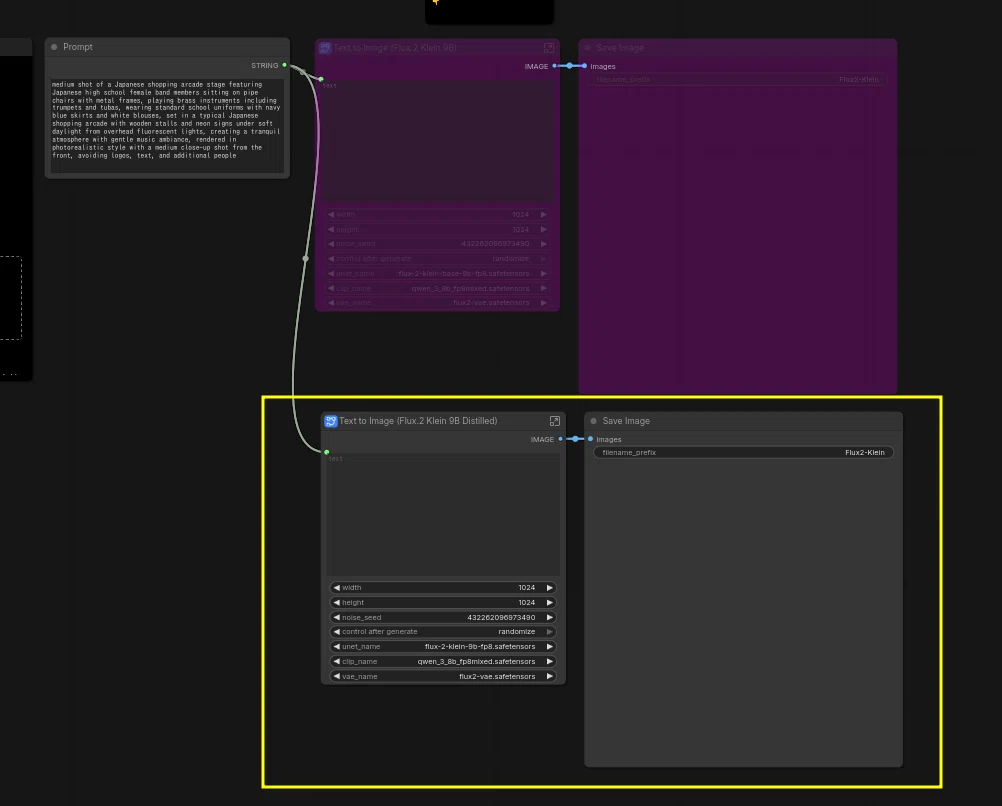Select next clip_name in Distilled node
The width and height of the screenshot is (1002, 806).
(550, 662)
